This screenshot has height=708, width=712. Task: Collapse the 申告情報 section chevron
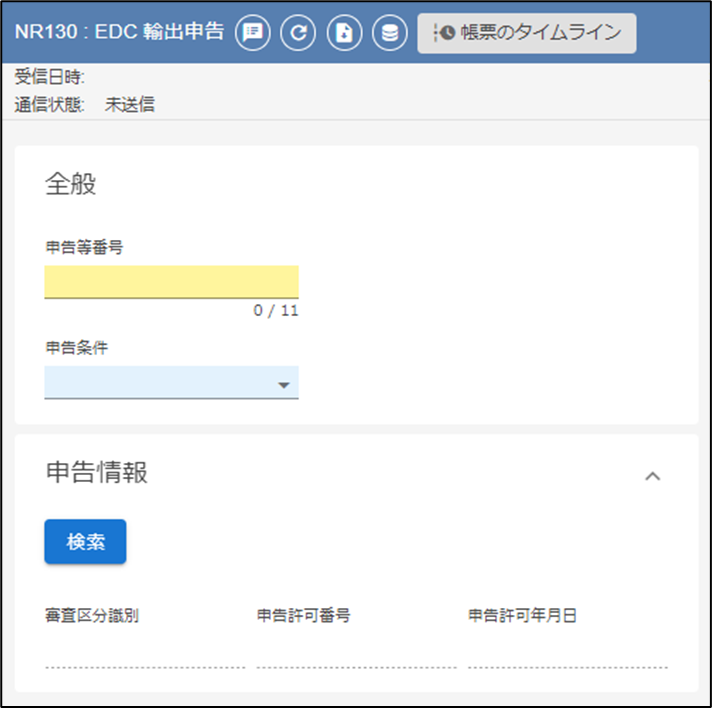tap(652, 476)
